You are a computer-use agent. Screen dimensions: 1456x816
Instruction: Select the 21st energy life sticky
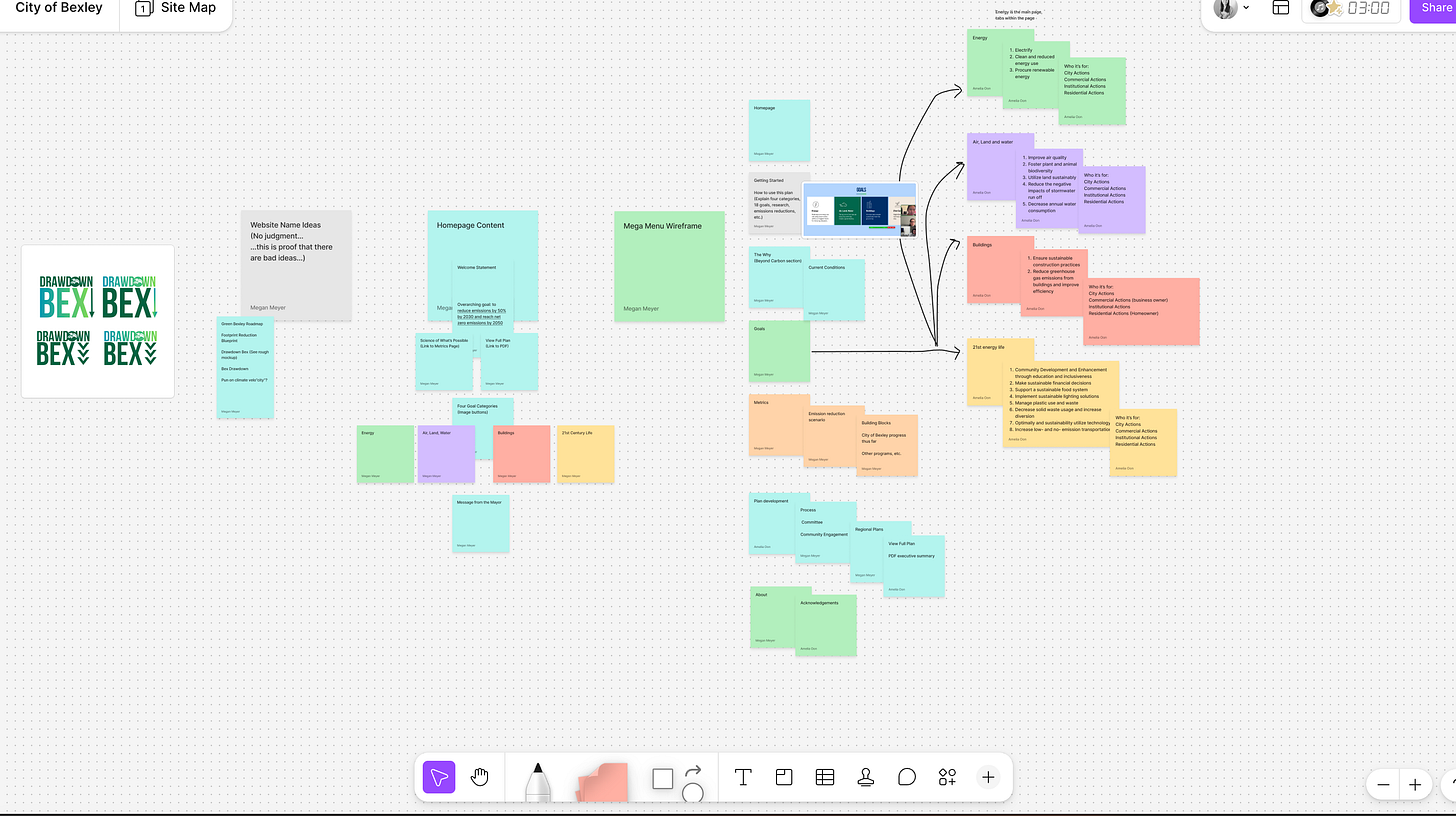(988, 371)
